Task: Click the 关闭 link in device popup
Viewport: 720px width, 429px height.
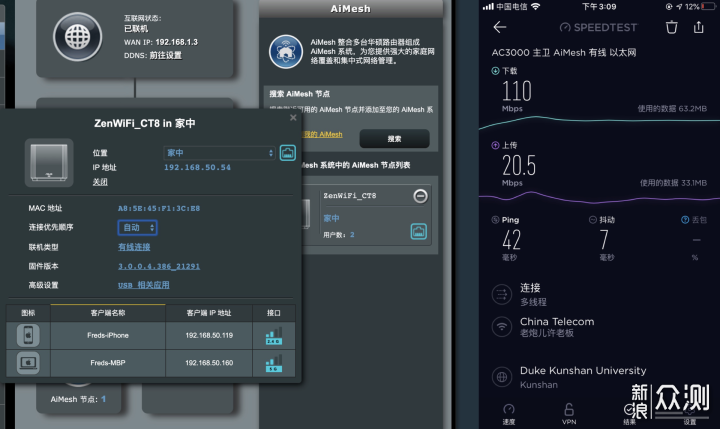Action: point(100,182)
